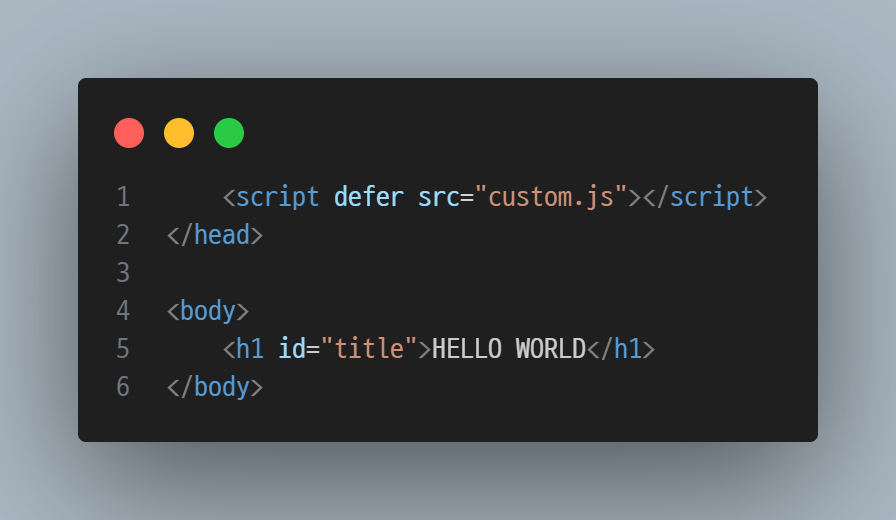Click empty line number 3
Screen dimensions: 896x520
click(123, 273)
